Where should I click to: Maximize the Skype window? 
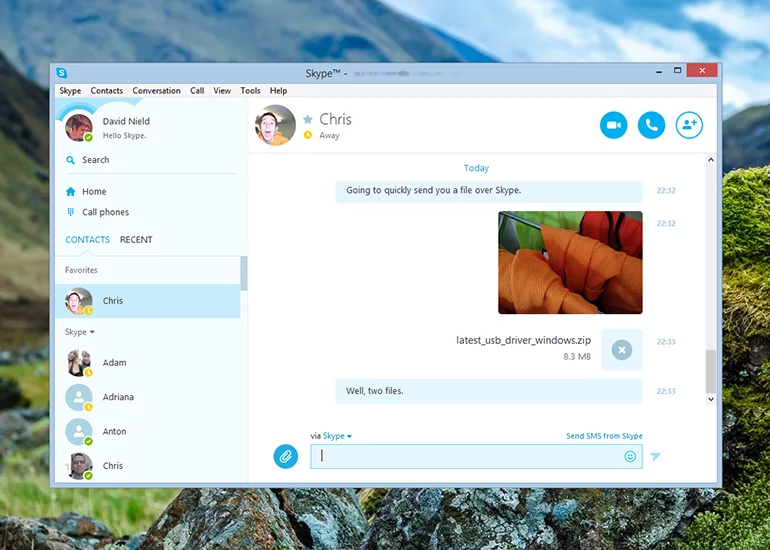(x=678, y=71)
